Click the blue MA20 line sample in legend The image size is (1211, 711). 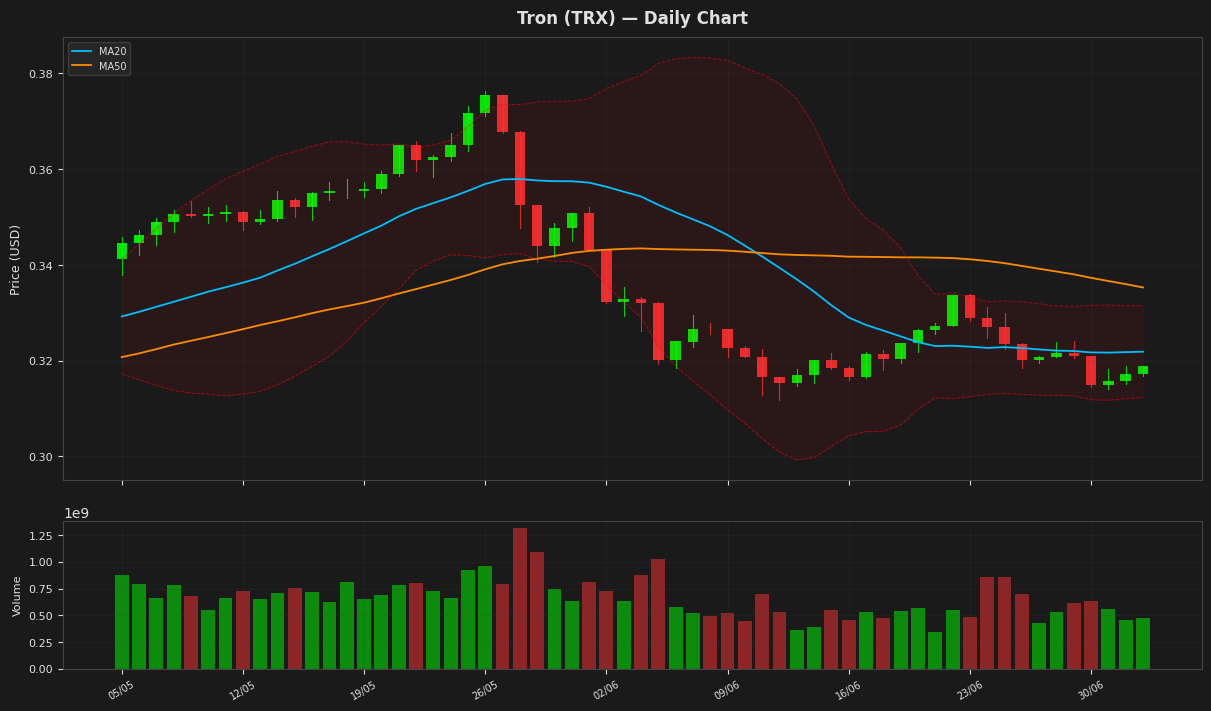pos(82,51)
